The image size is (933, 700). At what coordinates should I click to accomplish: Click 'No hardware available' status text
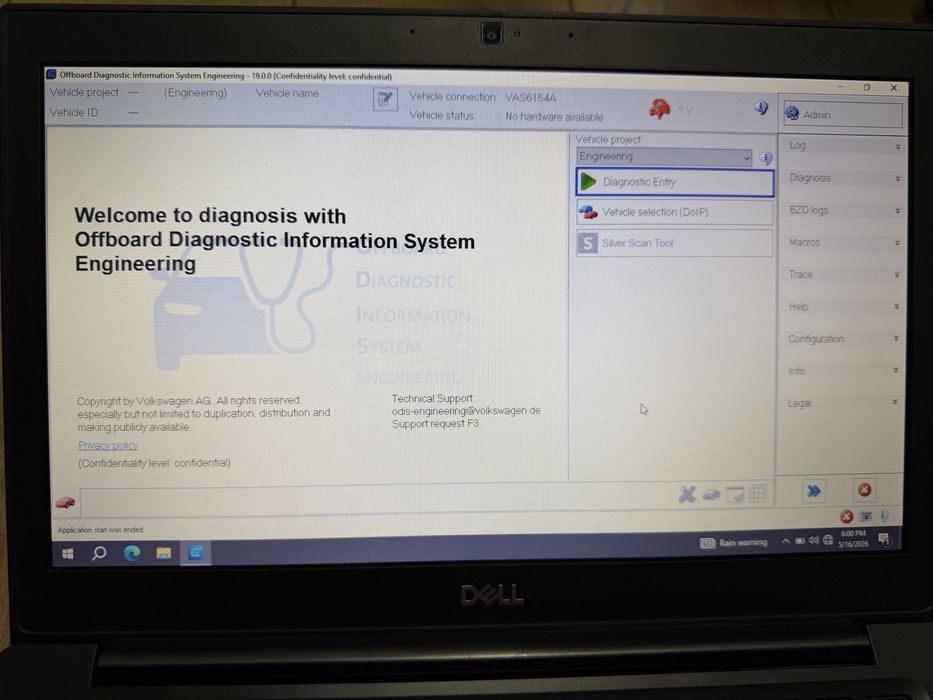[x=554, y=117]
